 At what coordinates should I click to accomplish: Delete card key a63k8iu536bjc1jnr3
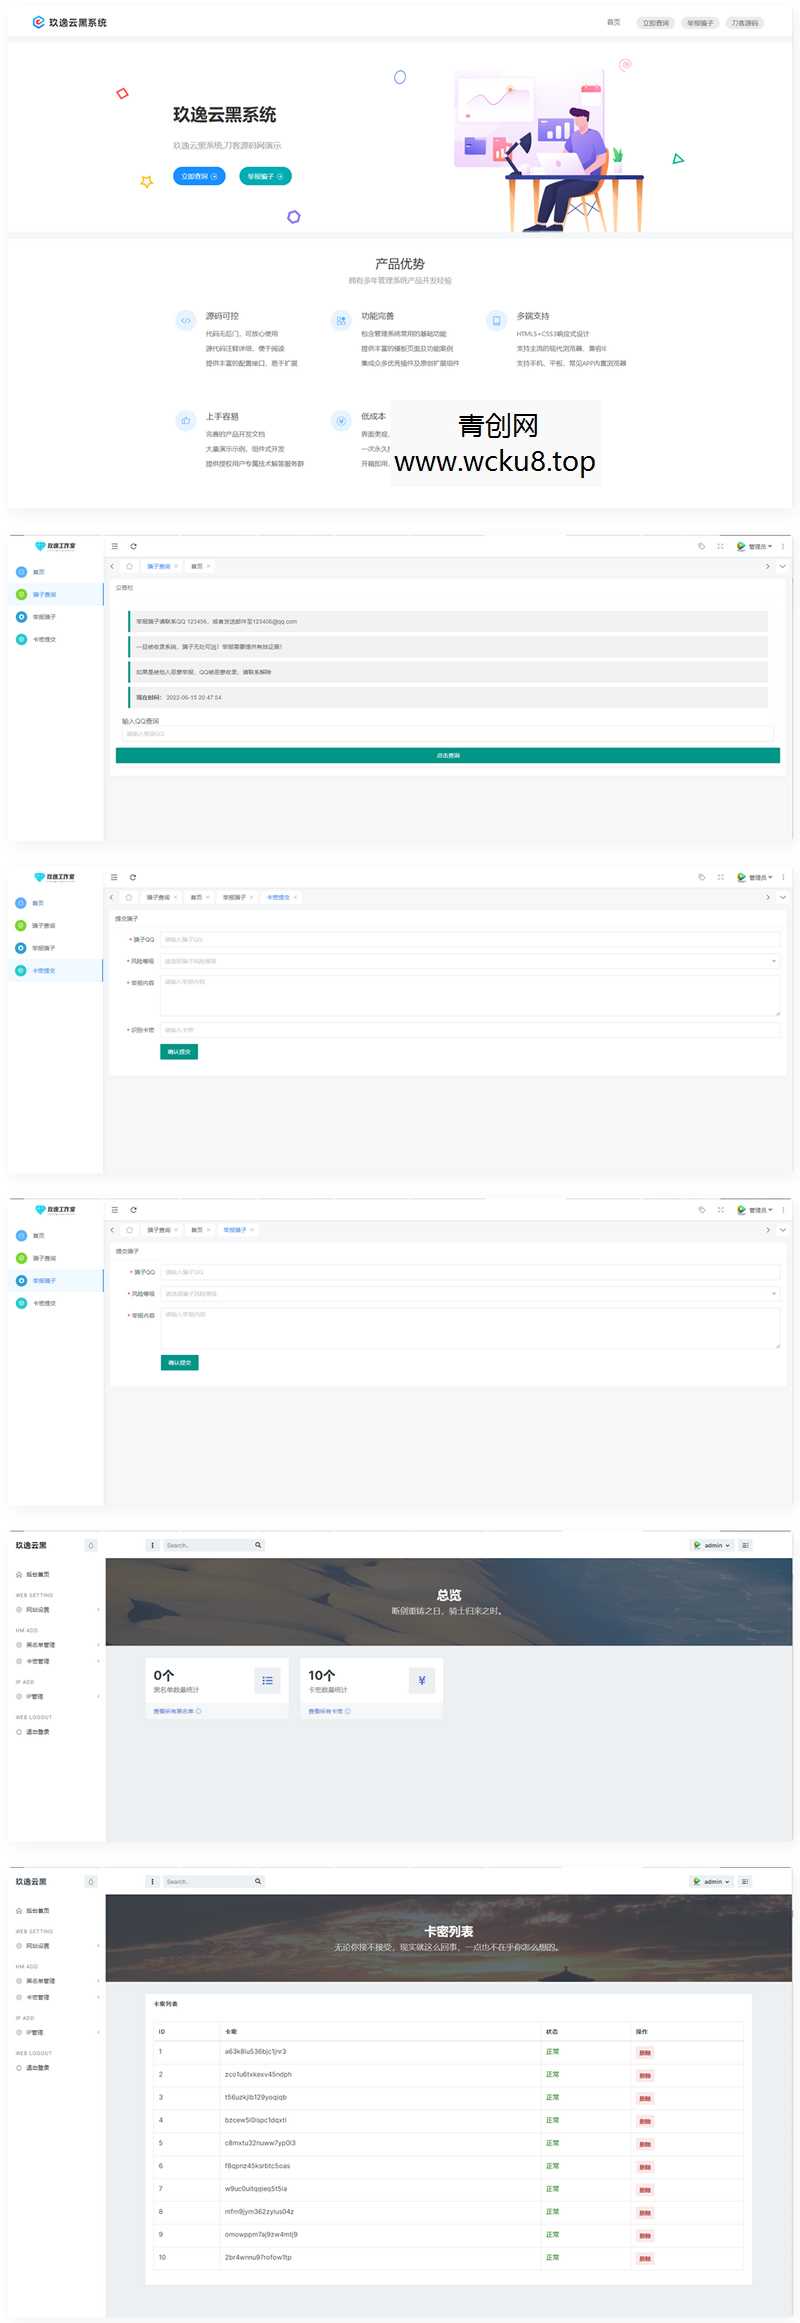click(x=645, y=2052)
